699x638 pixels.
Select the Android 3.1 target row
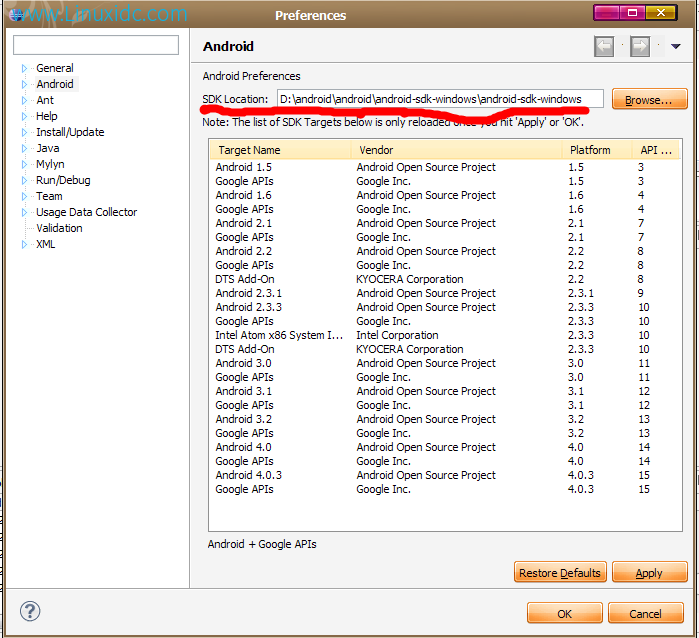pos(445,391)
